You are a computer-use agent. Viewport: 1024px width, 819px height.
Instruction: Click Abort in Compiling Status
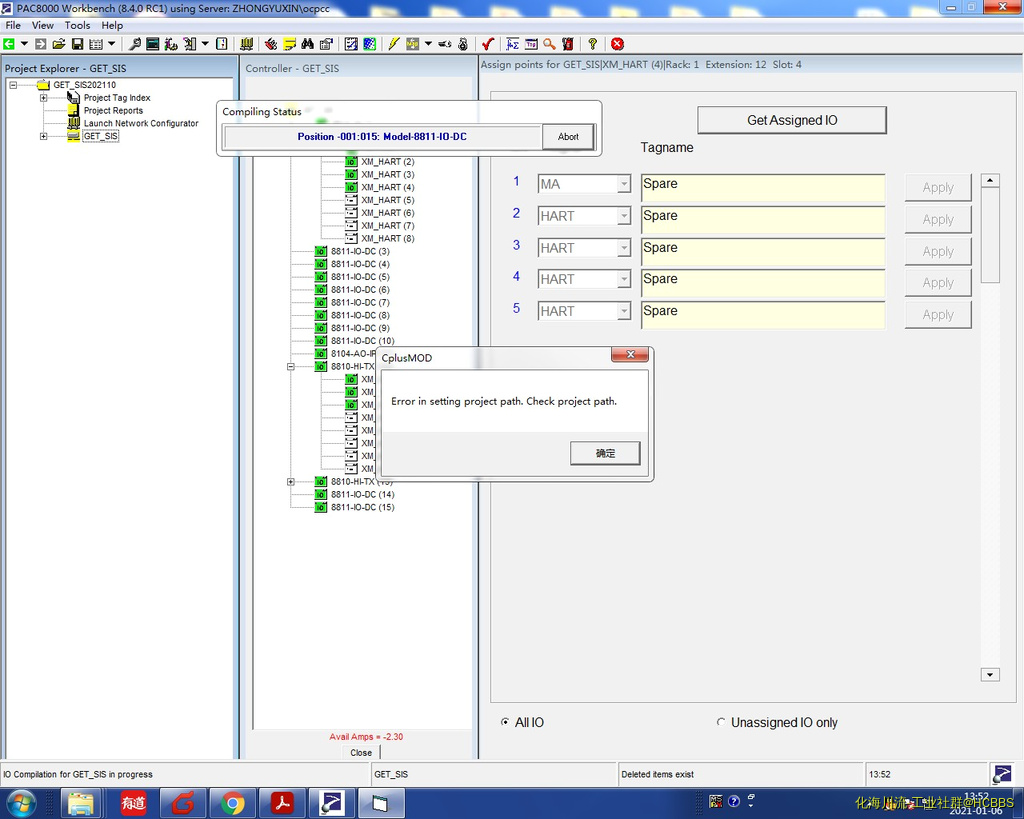point(568,136)
